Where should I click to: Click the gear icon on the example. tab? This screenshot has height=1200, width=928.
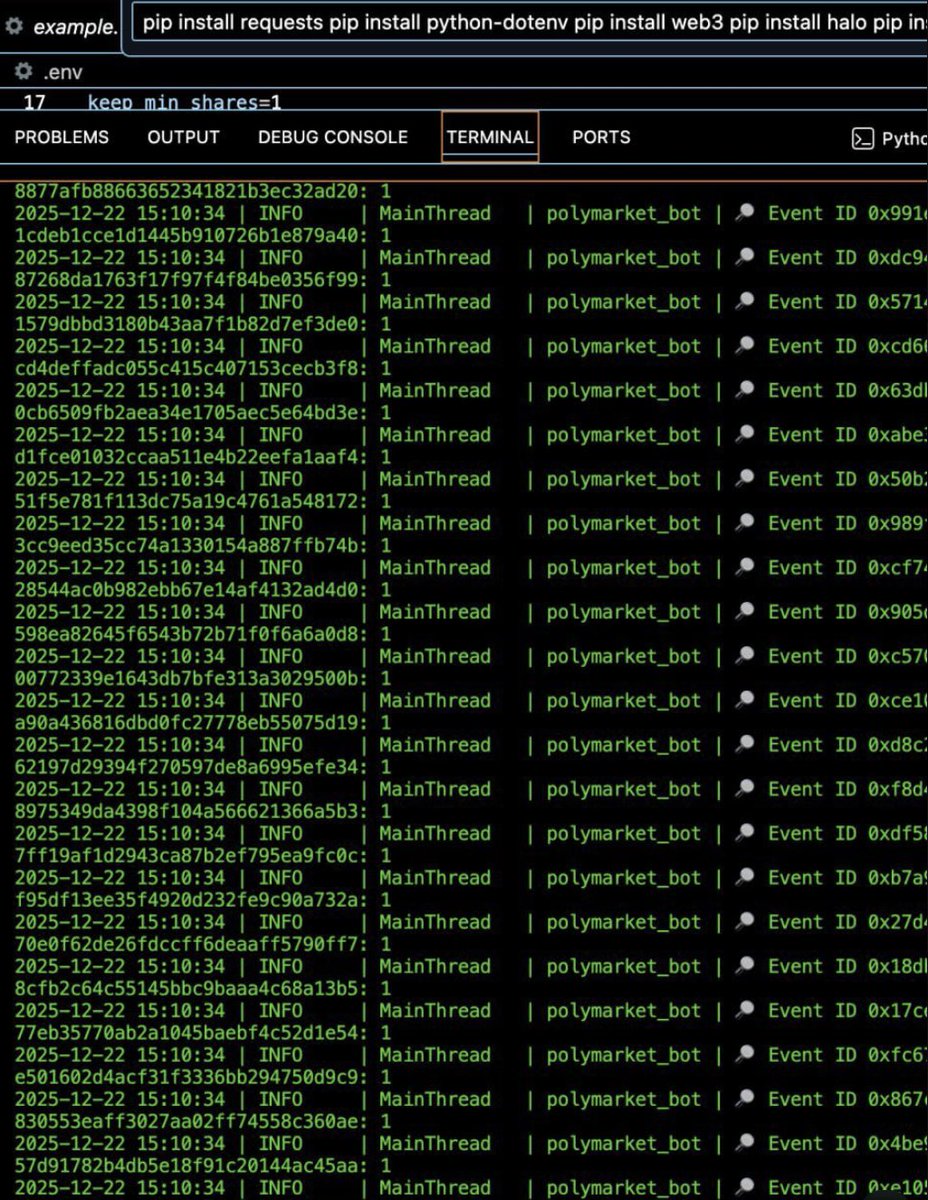pyautogui.click(x=13, y=27)
